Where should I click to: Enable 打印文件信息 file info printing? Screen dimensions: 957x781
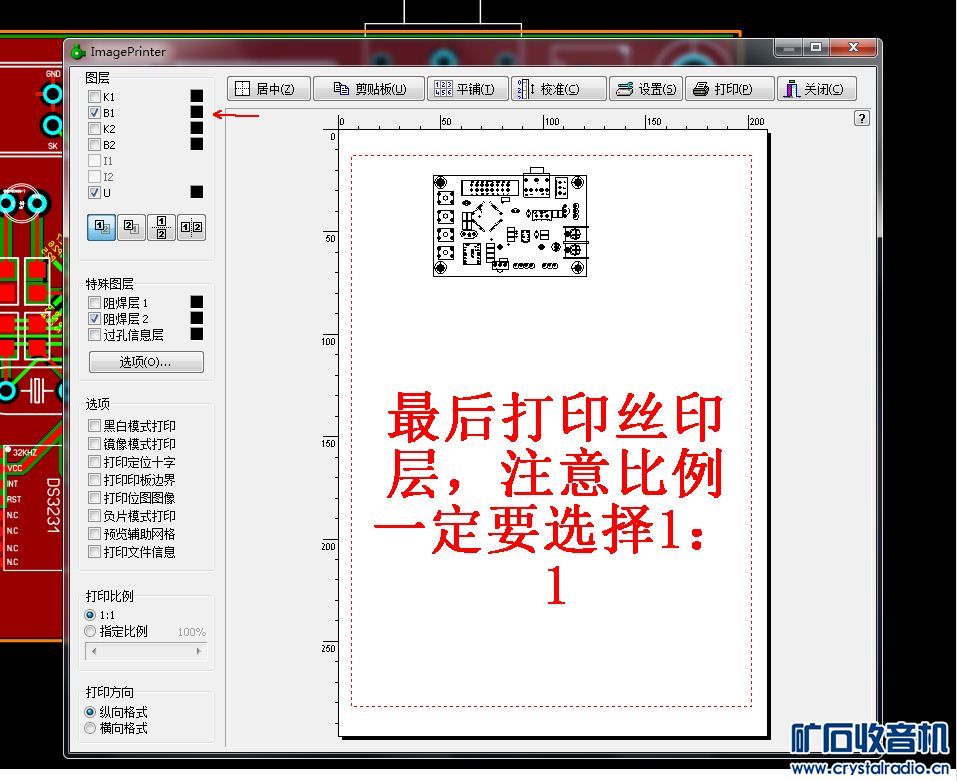point(94,552)
